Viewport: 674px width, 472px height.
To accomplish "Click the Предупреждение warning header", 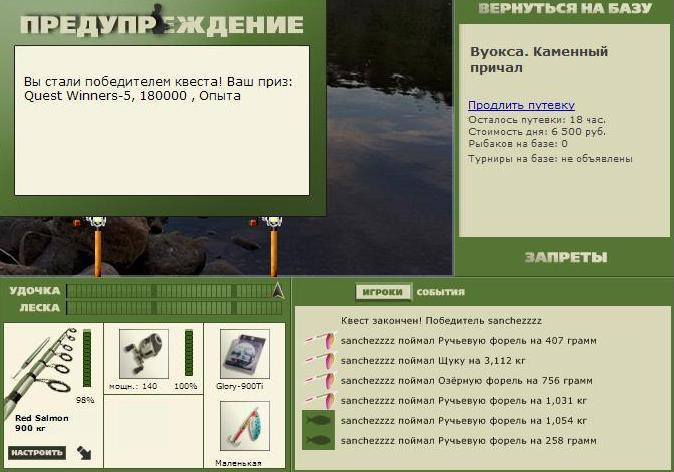I will (162, 24).
